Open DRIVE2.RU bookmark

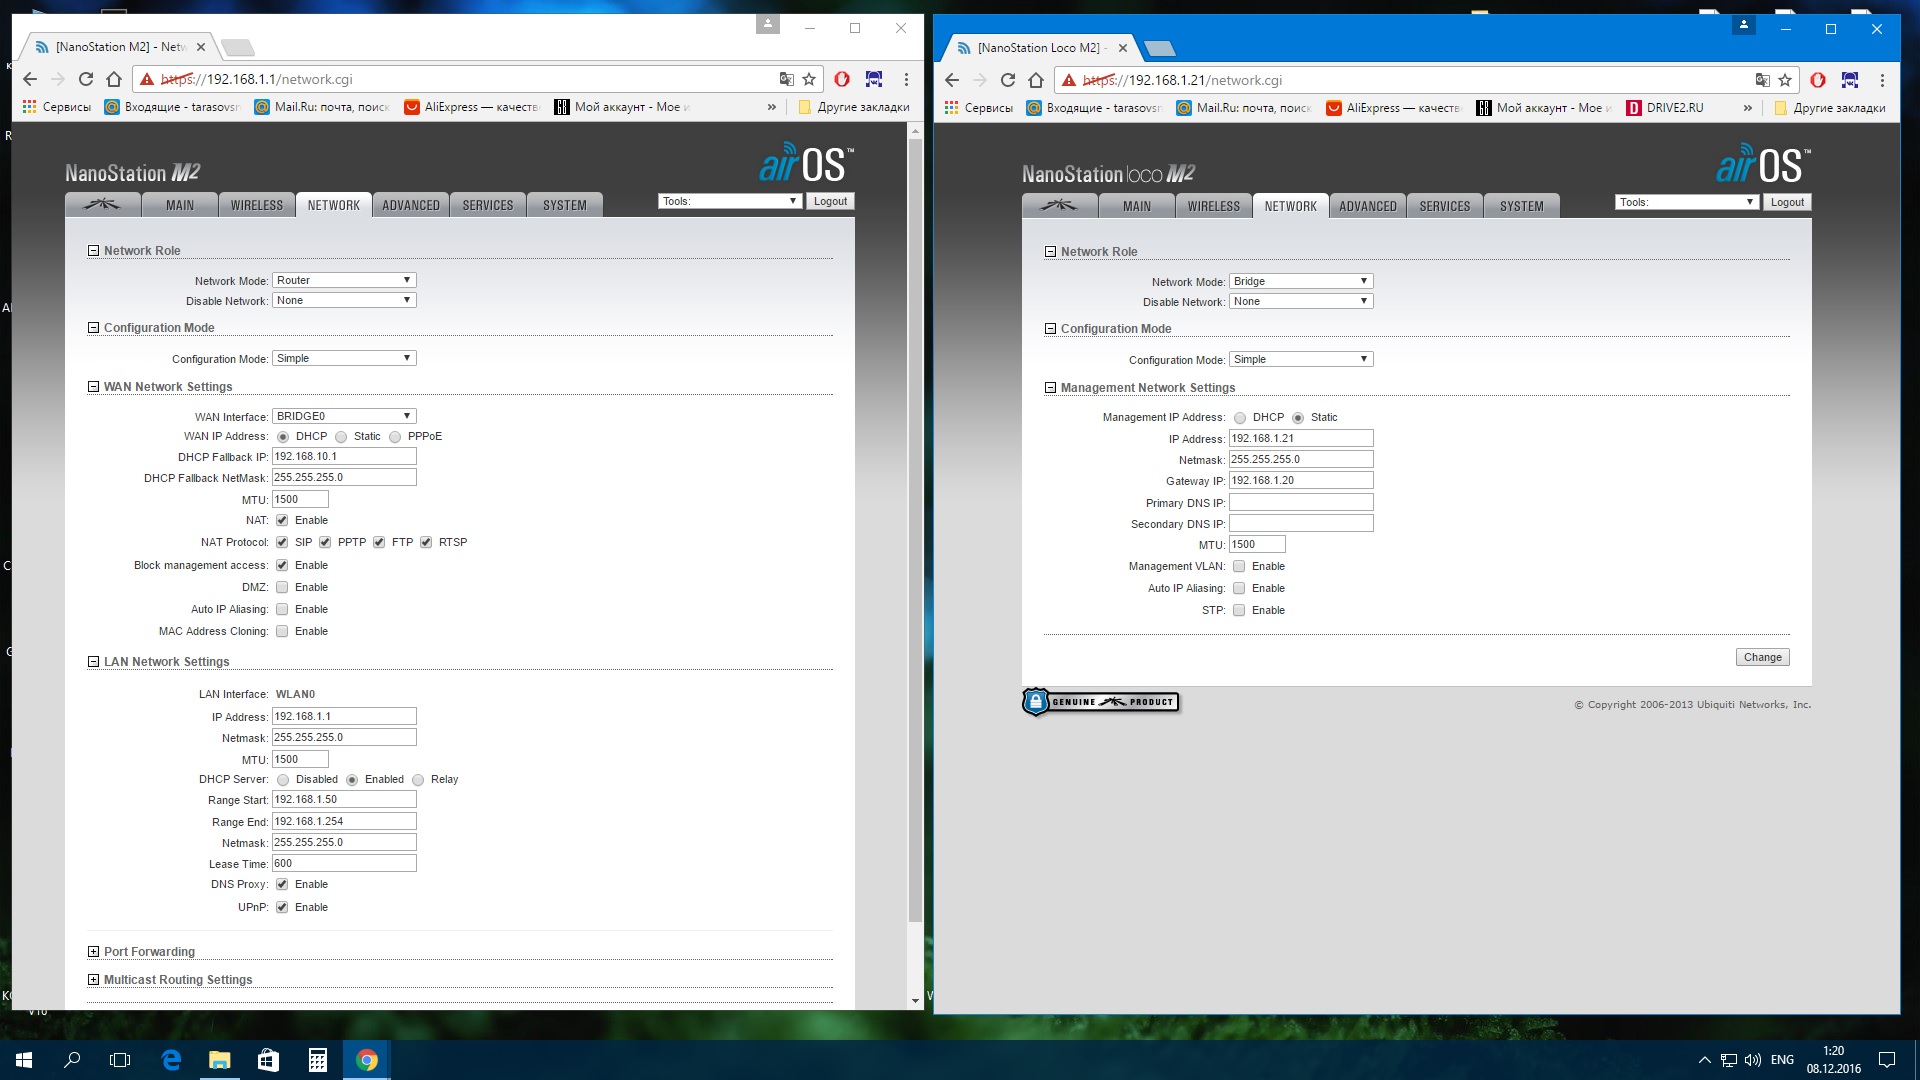1666,108
